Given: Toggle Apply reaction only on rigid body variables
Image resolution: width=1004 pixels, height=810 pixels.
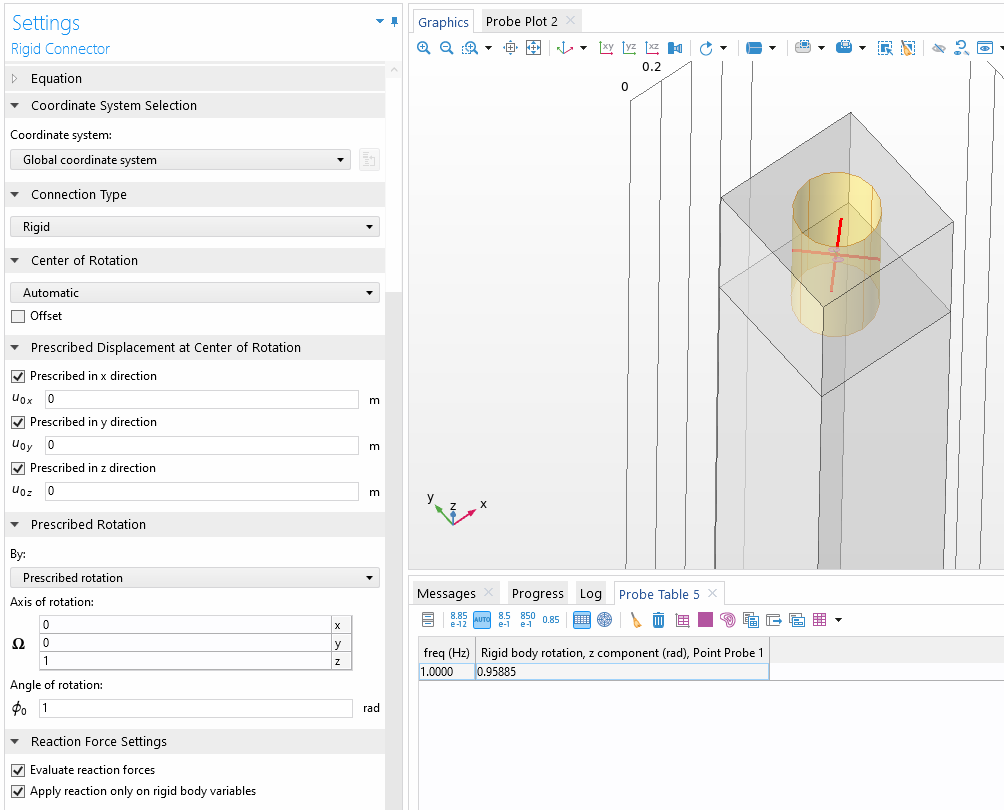Looking at the screenshot, I should (18, 791).
